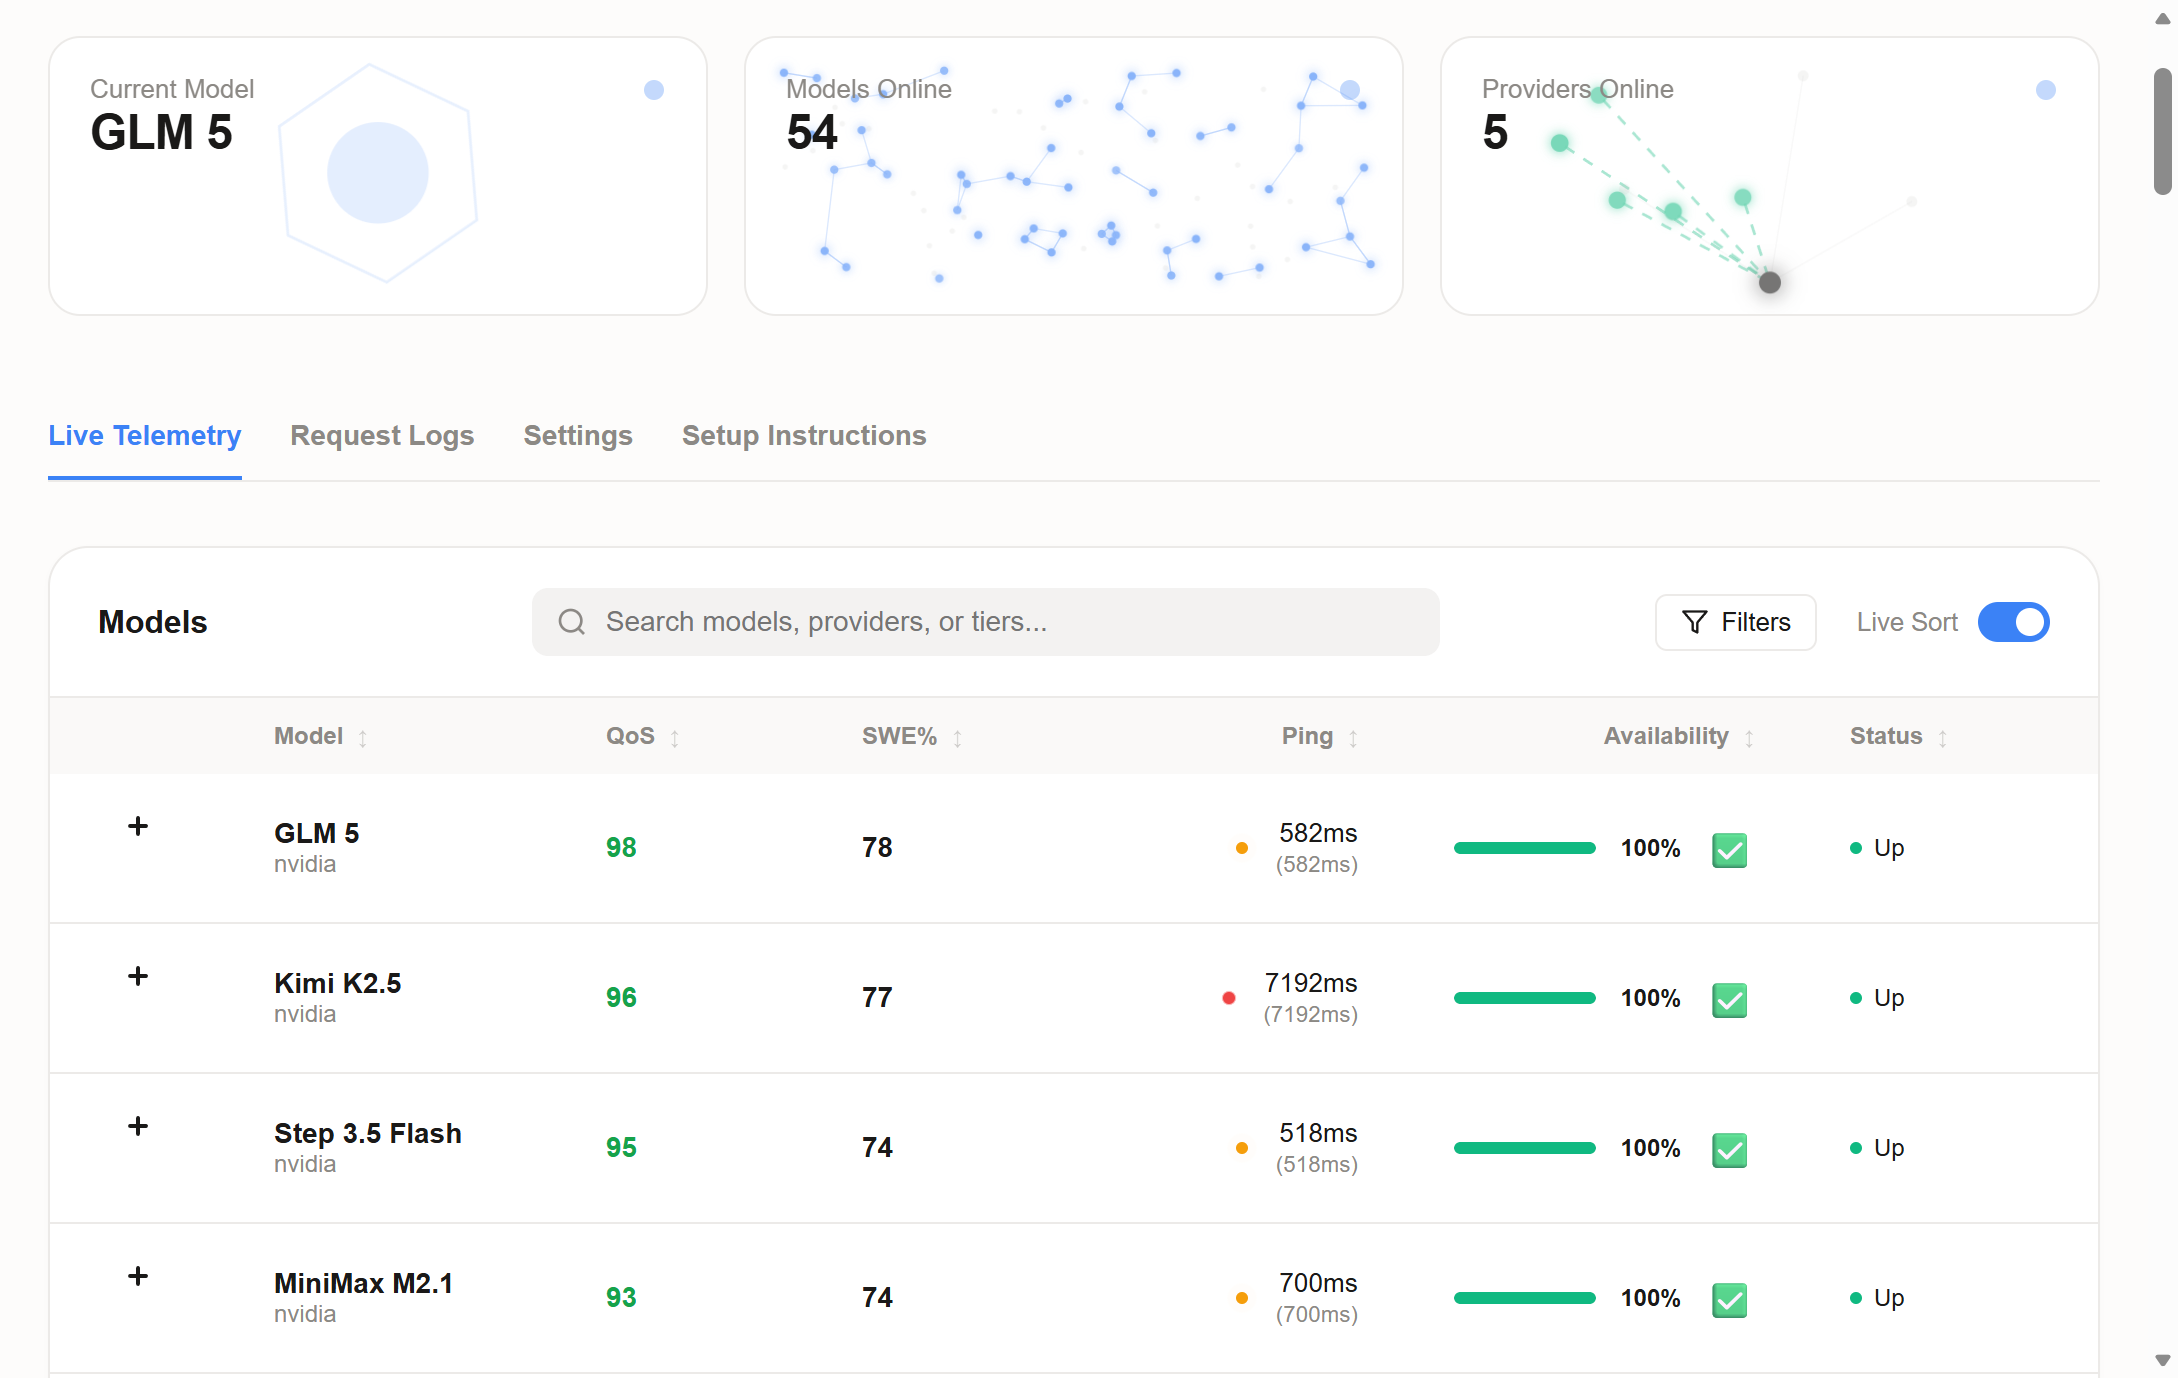Click the SWE% value 77
2178x1378 pixels.
pyautogui.click(x=877, y=998)
